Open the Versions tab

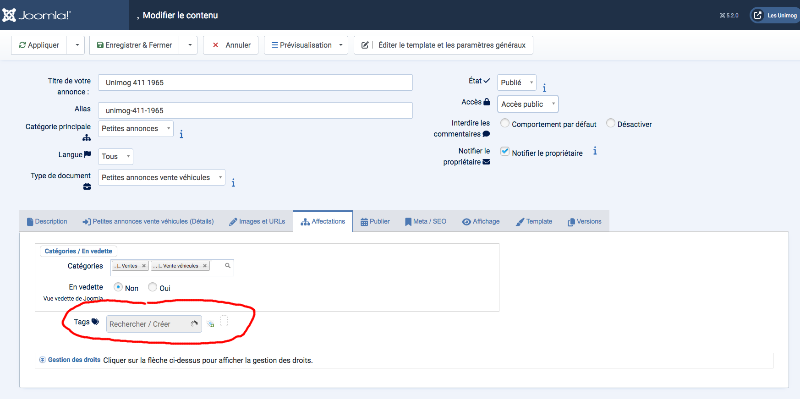click(584, 221)
